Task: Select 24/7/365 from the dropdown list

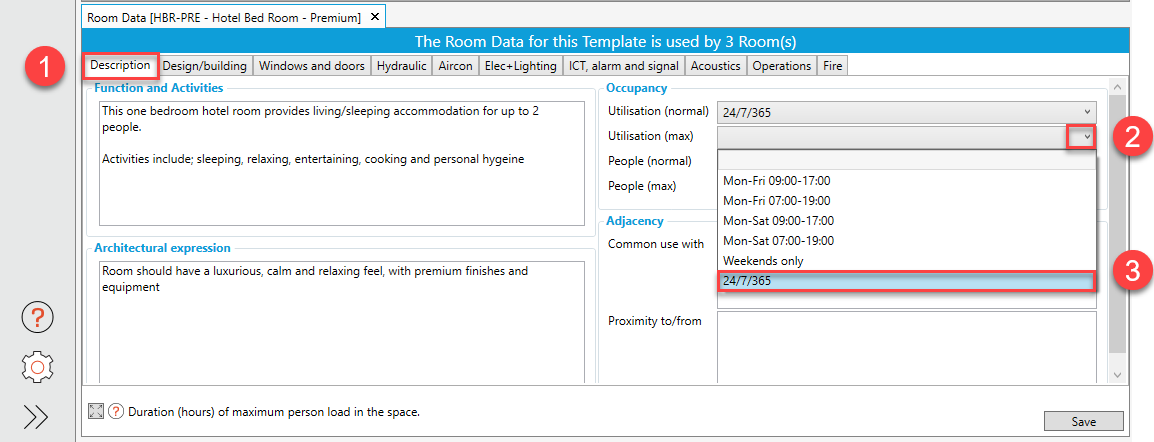Action: (907, 282)
